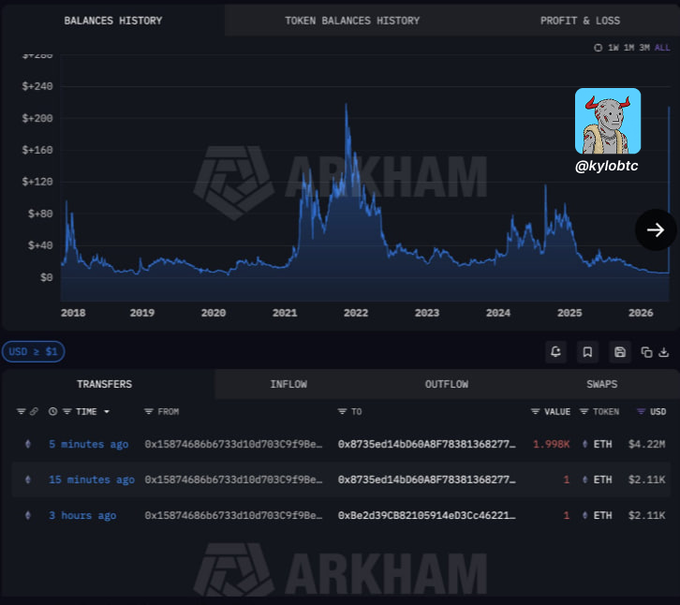This screenshot has width=680, height=605.
Task: Open the Swaps tab
Action: coord(602,384)
